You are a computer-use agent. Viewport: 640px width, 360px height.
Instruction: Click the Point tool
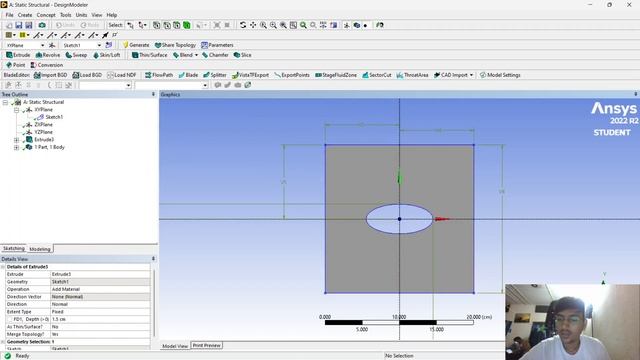[x=16, y=65]
